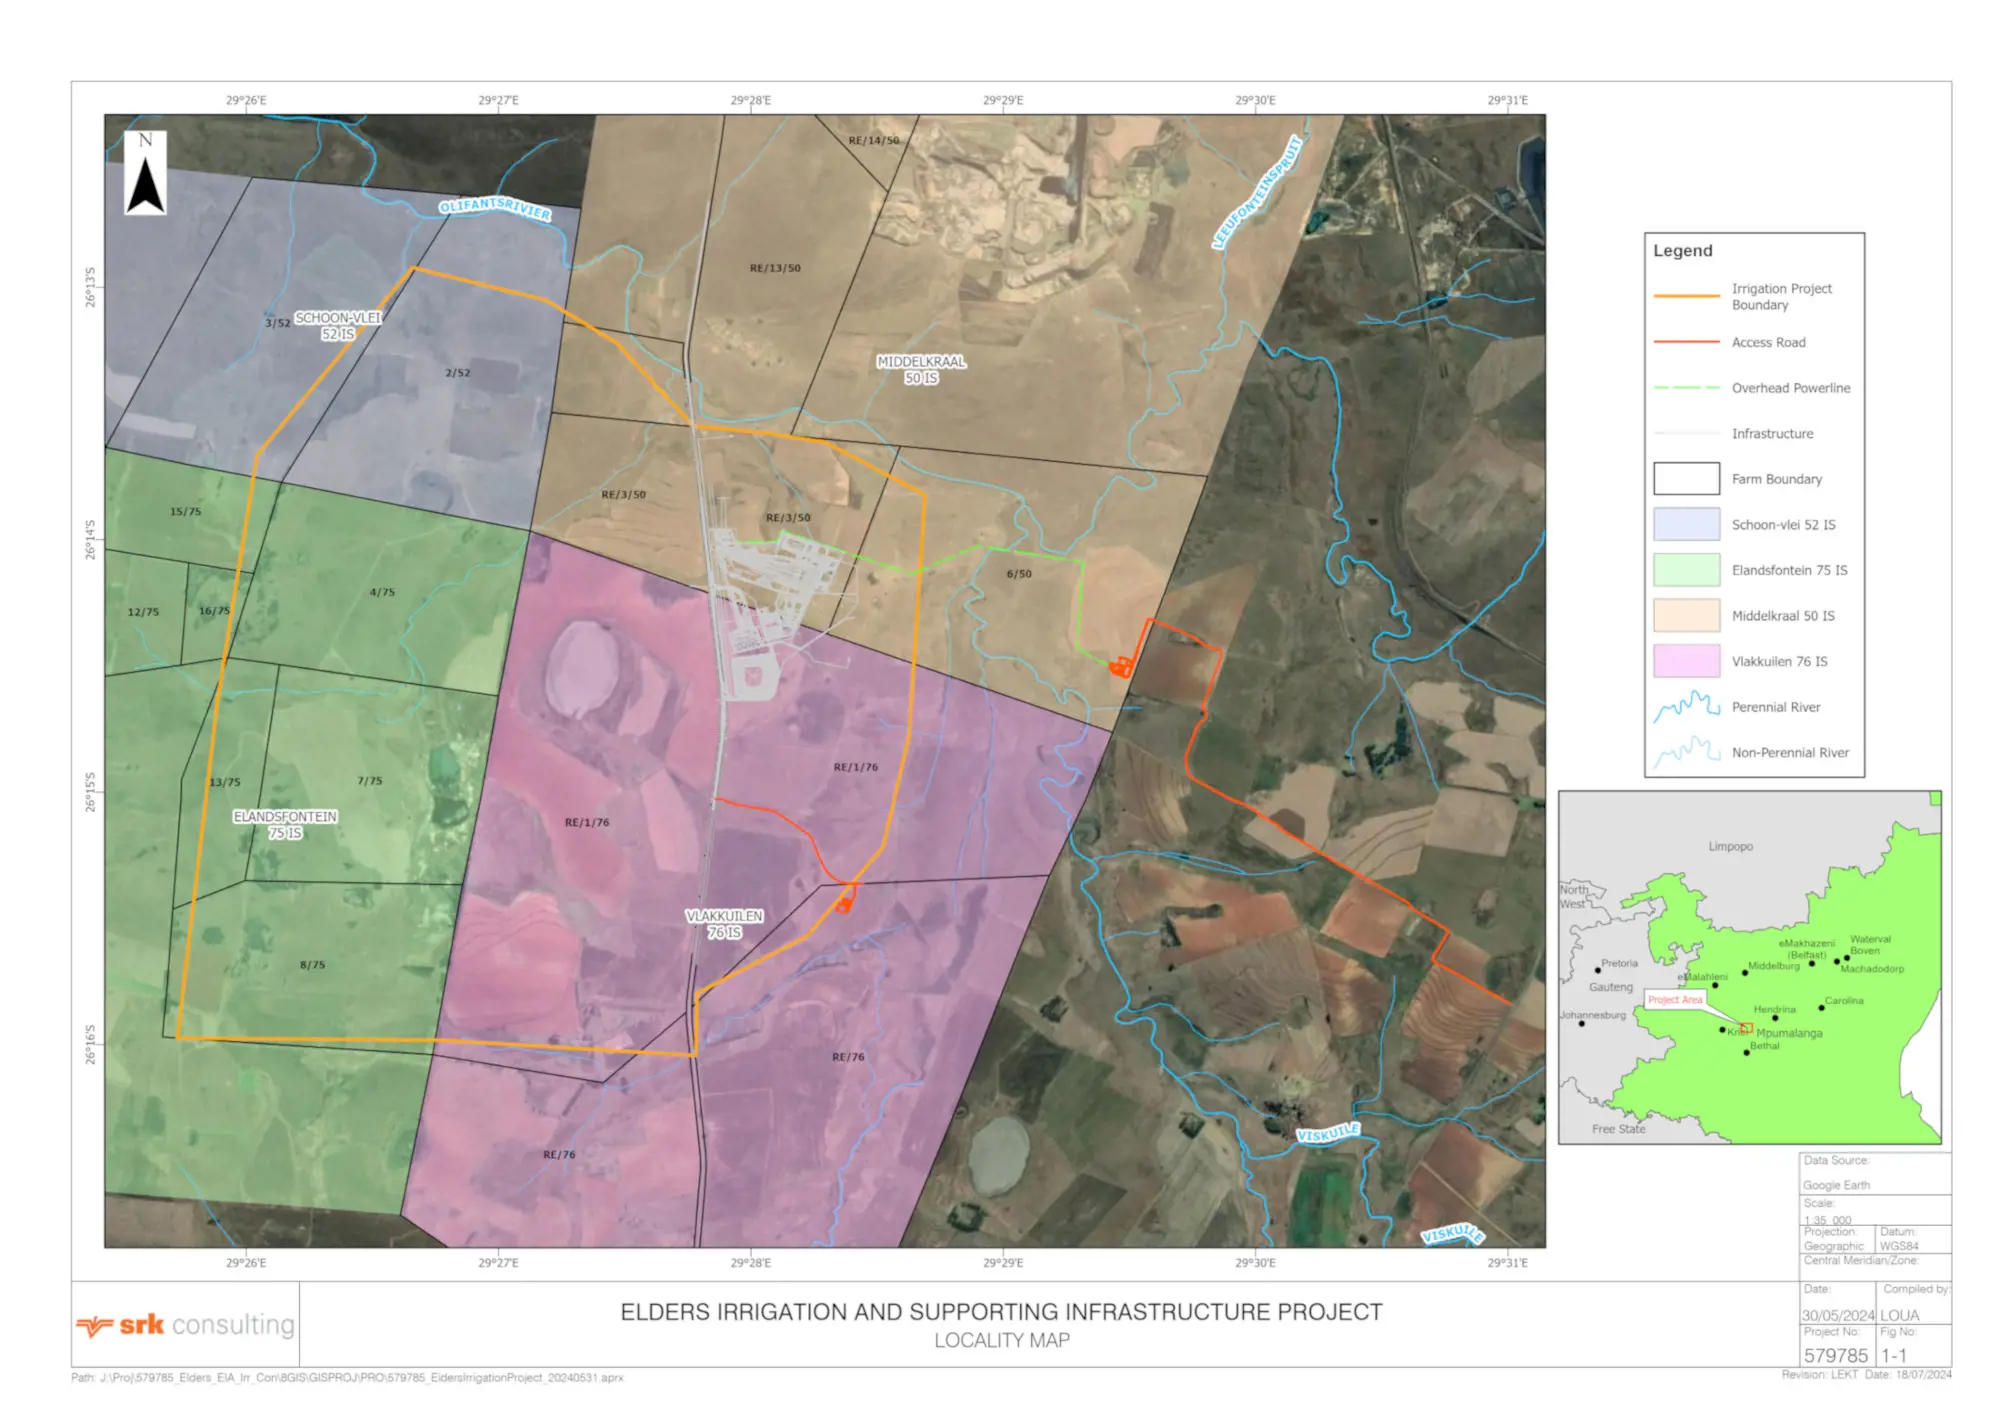The height and width of the screenshot is (1415, 2000).
Task: Click the RE/13/50 parcel label
Action: click(775, 268)
